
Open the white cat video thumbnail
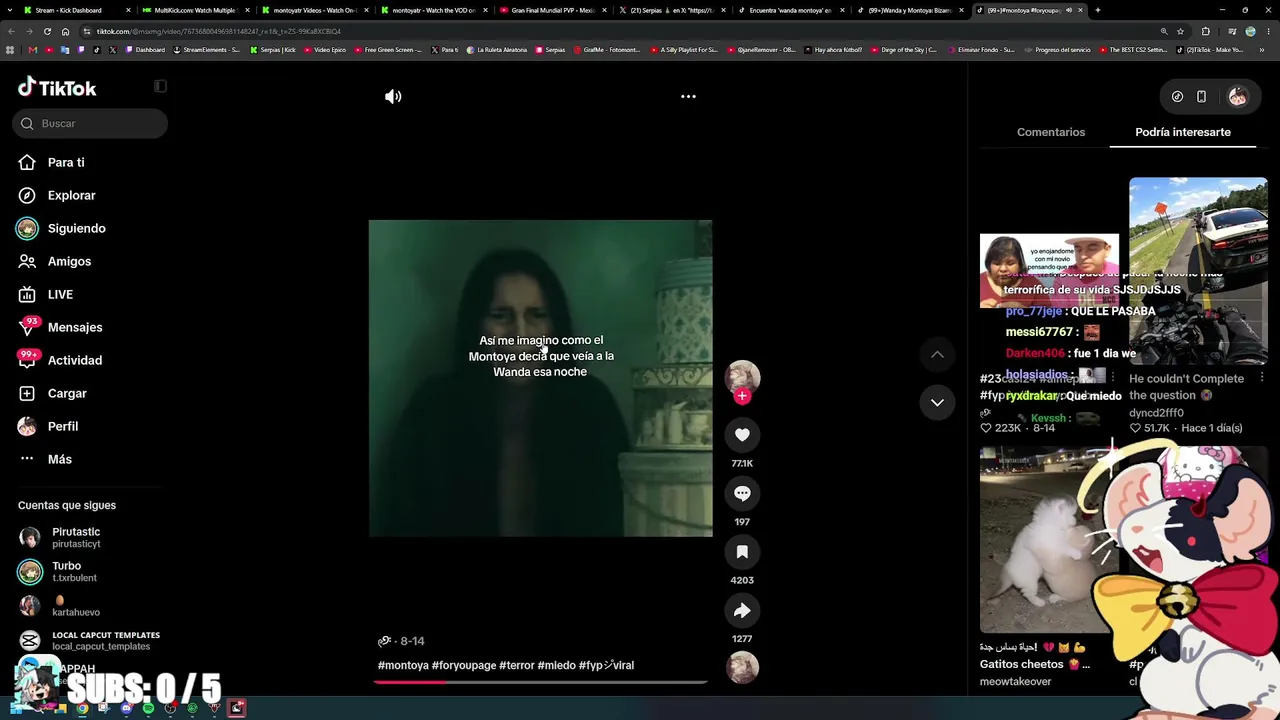click(1049, 540)
